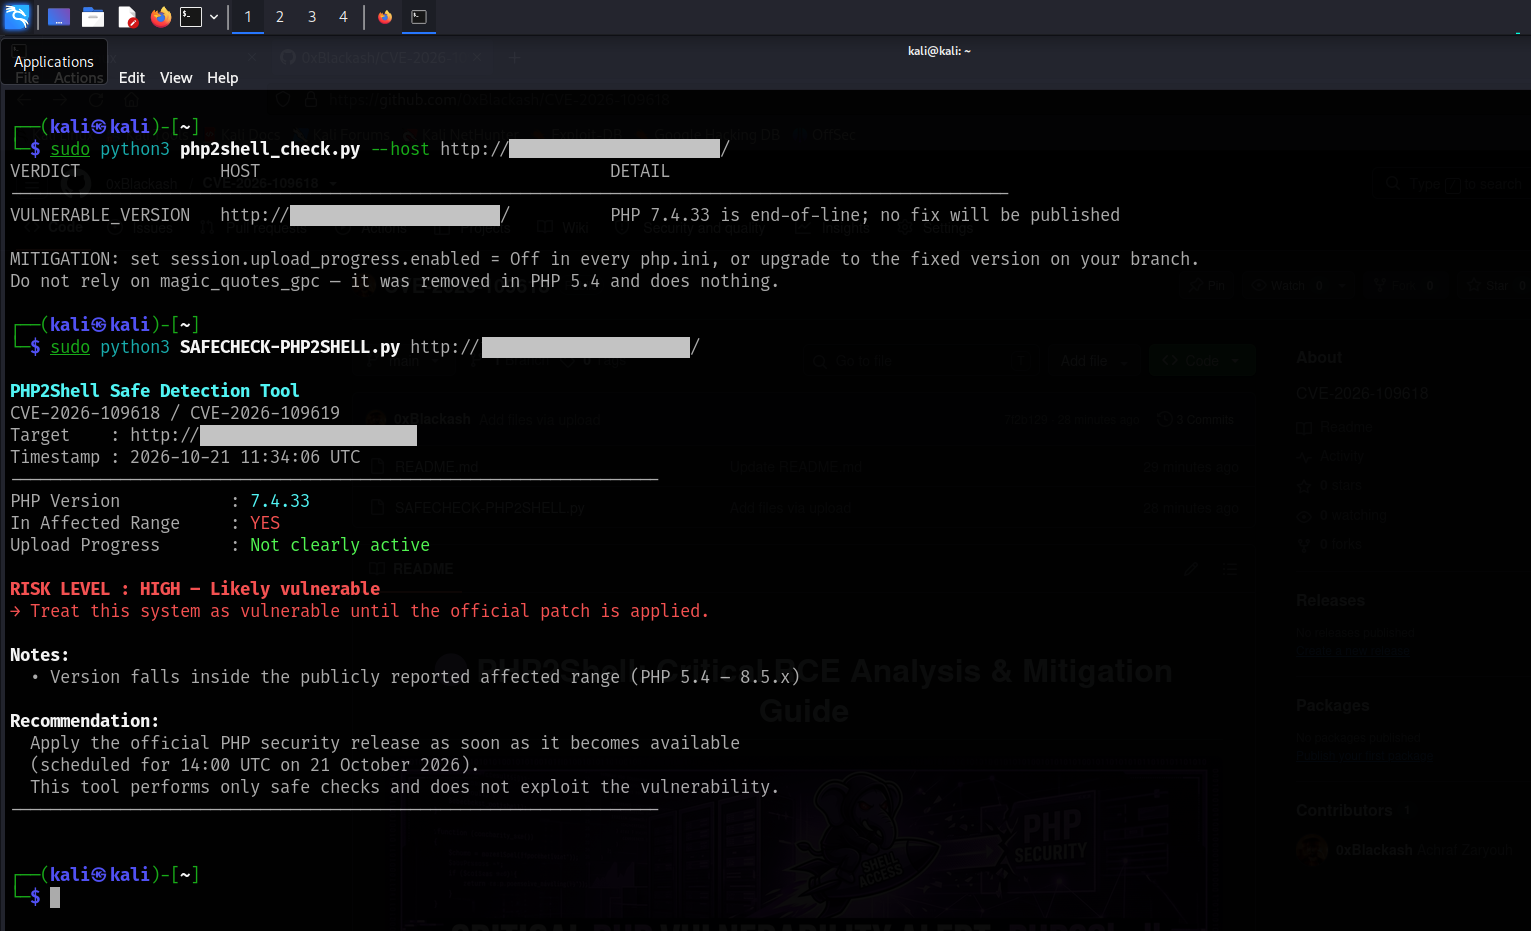Viewport: 1531px width, 931px height.
Task: Click the show desktop panel icon
Action: pyautogui.click(x=59, y=17)
